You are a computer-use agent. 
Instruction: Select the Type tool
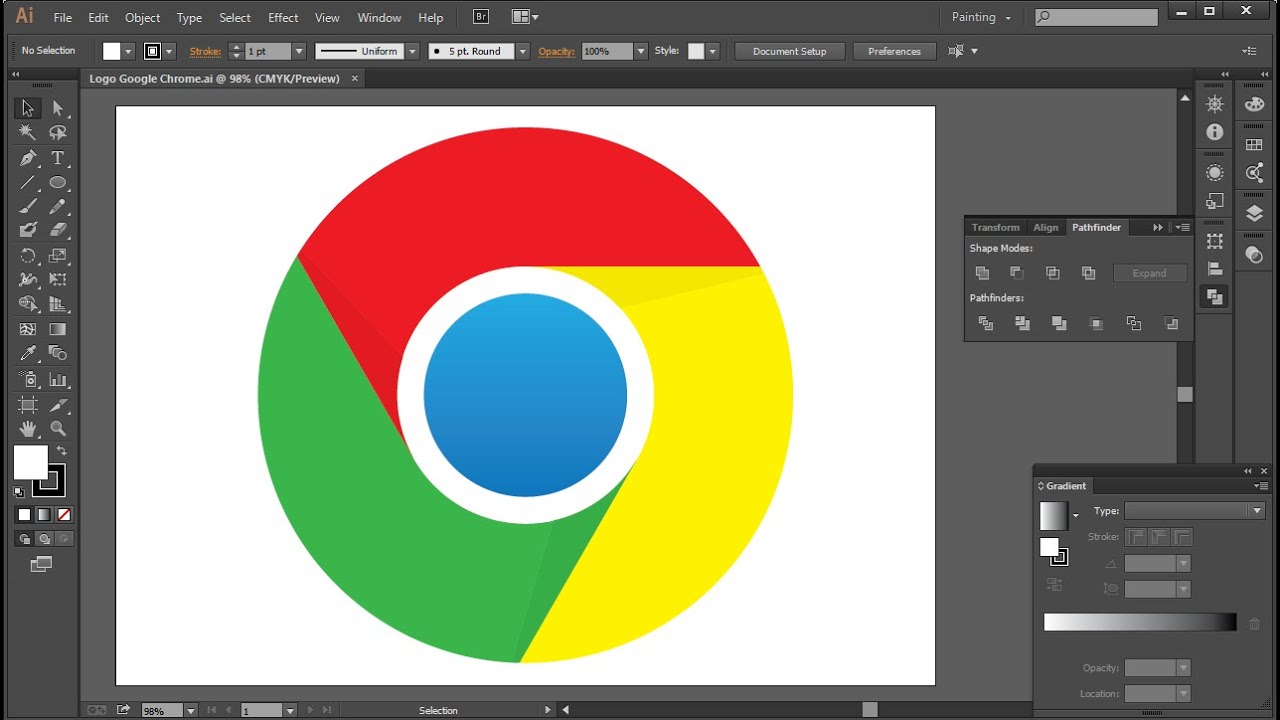click(x=58, y=158)
